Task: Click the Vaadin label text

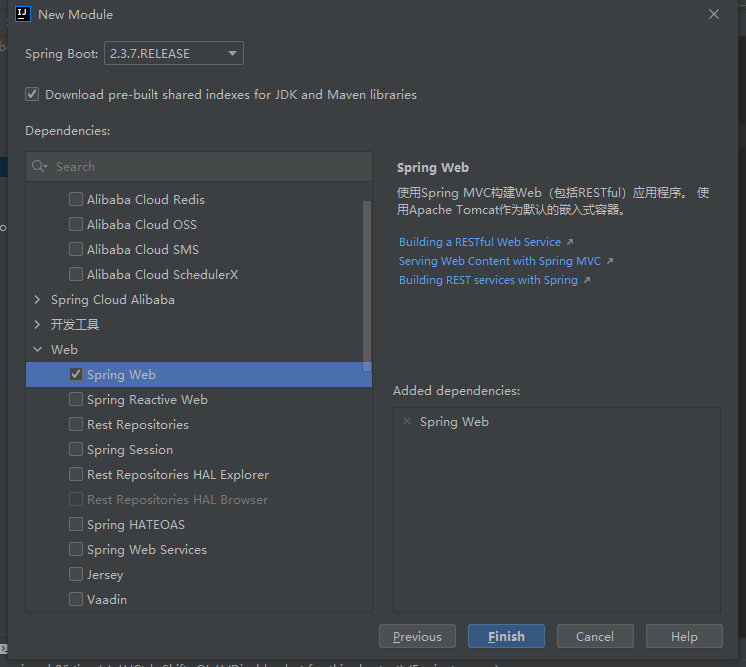Action: click(x=107, y=599)
